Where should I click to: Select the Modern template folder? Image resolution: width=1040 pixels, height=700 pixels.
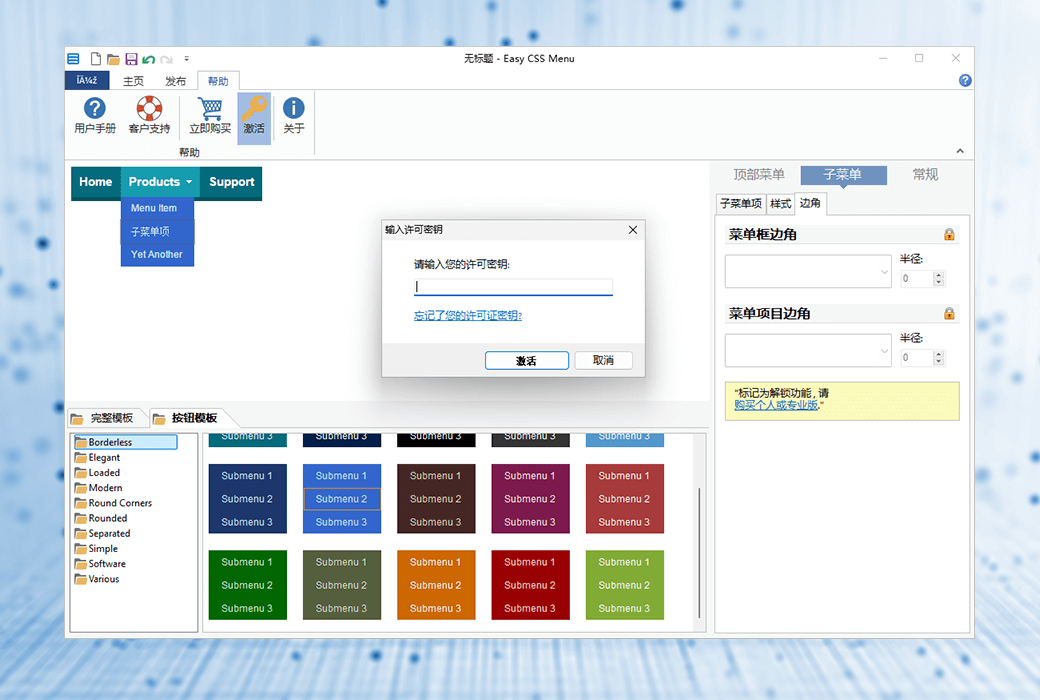click(99, 488)
